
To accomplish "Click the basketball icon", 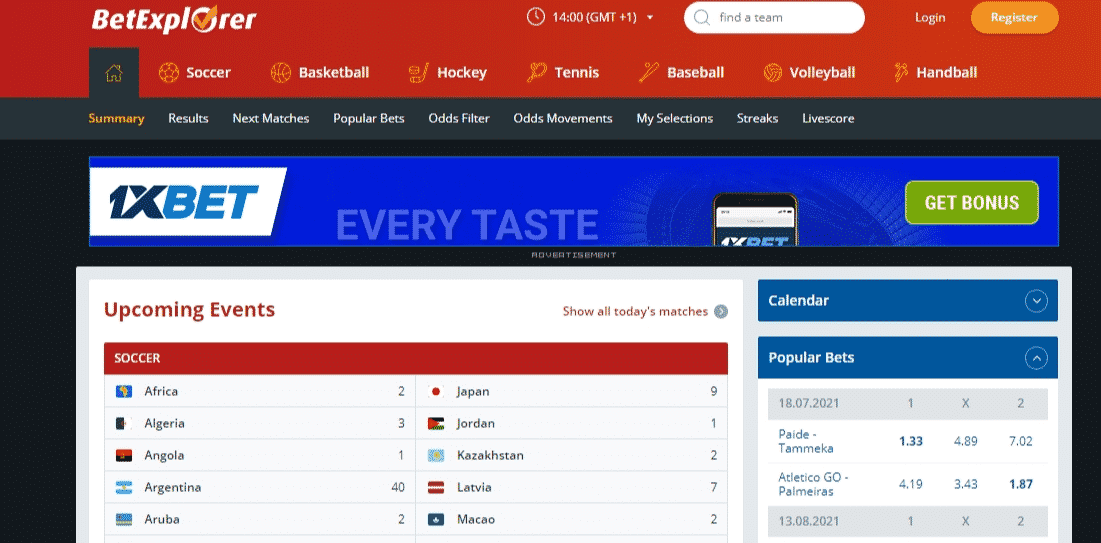I will [x=281, y=72].
